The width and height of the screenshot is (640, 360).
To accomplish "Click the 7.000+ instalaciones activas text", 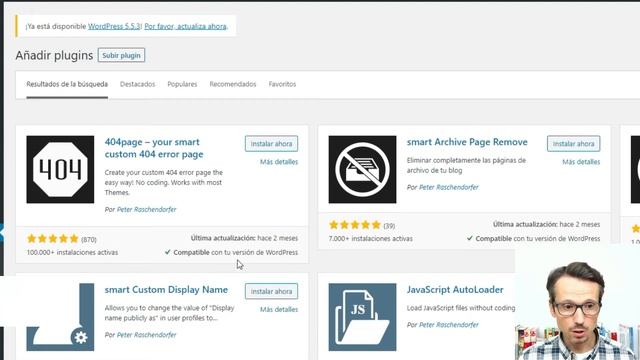I will pos(371,239).
